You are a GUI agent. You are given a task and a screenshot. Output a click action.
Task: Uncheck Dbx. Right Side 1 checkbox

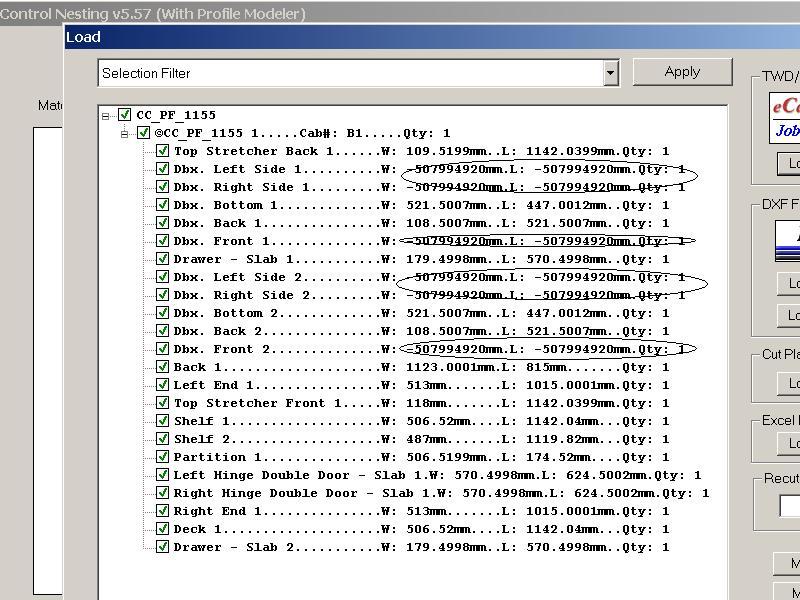click(162, 187)
